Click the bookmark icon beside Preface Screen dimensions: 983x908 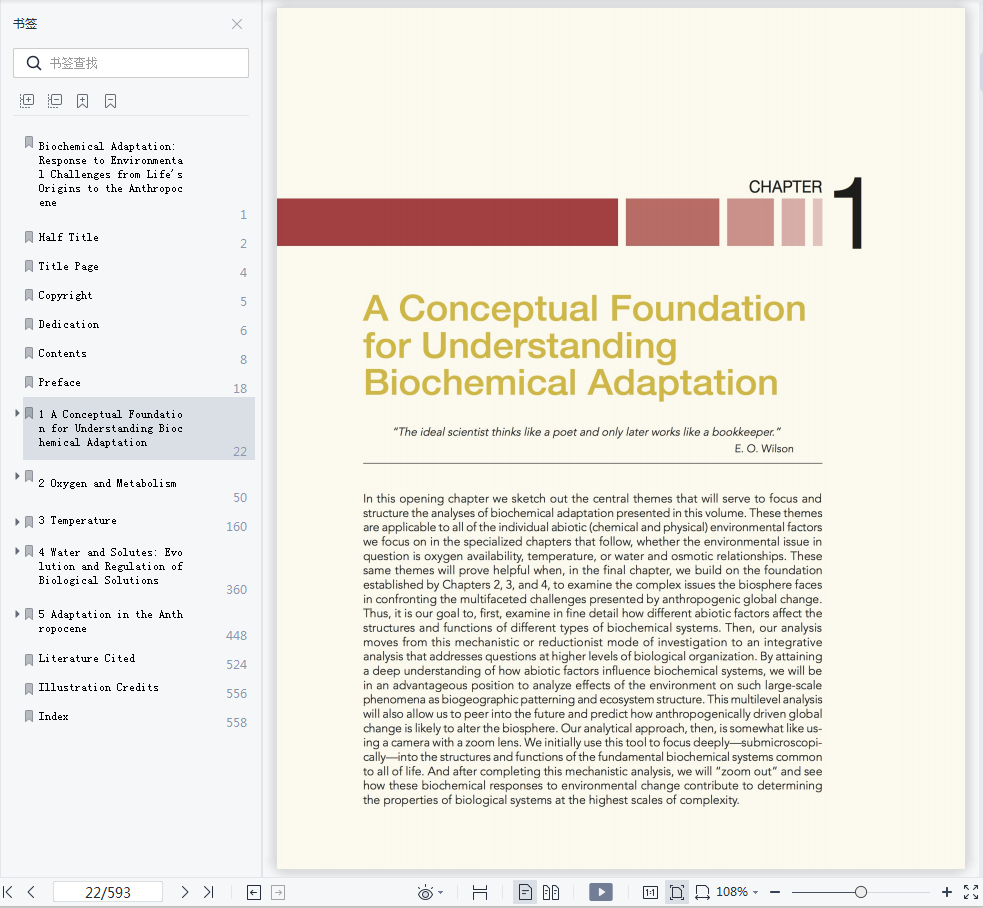[29, 382]
